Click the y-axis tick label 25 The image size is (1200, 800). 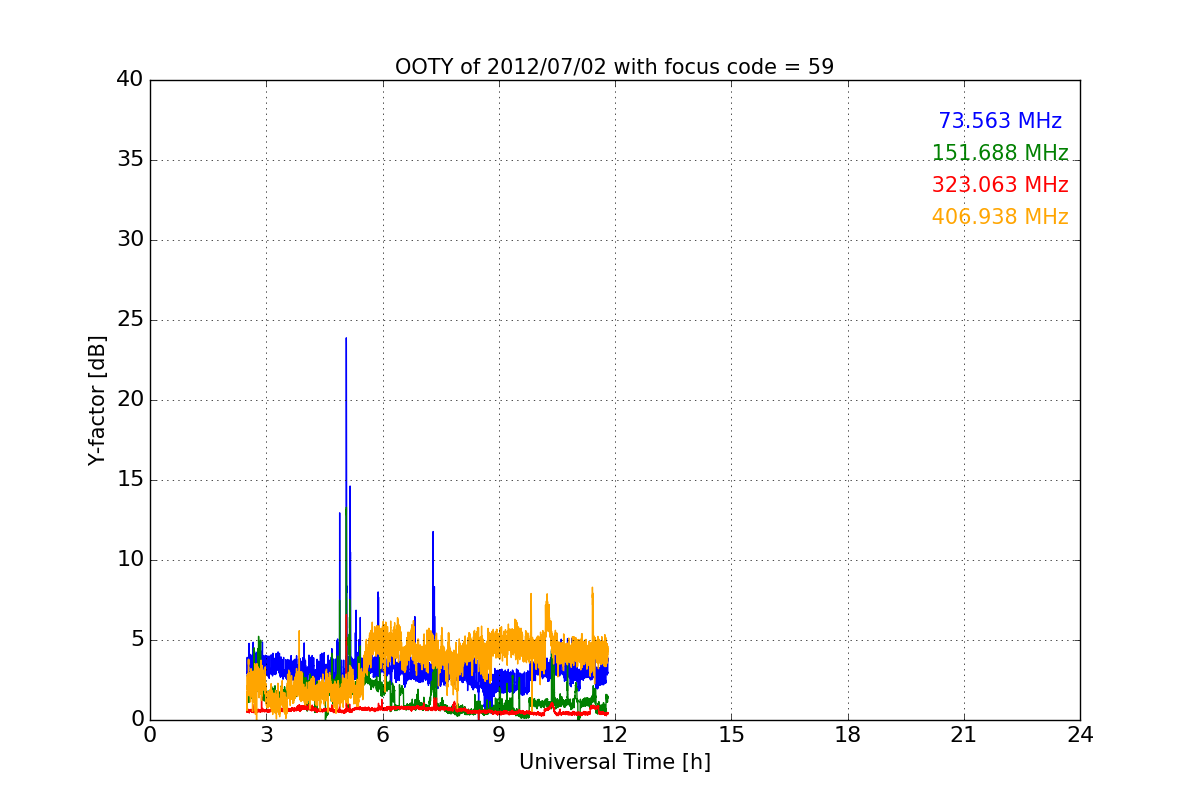pyautogui.click(x=130, y=320)
